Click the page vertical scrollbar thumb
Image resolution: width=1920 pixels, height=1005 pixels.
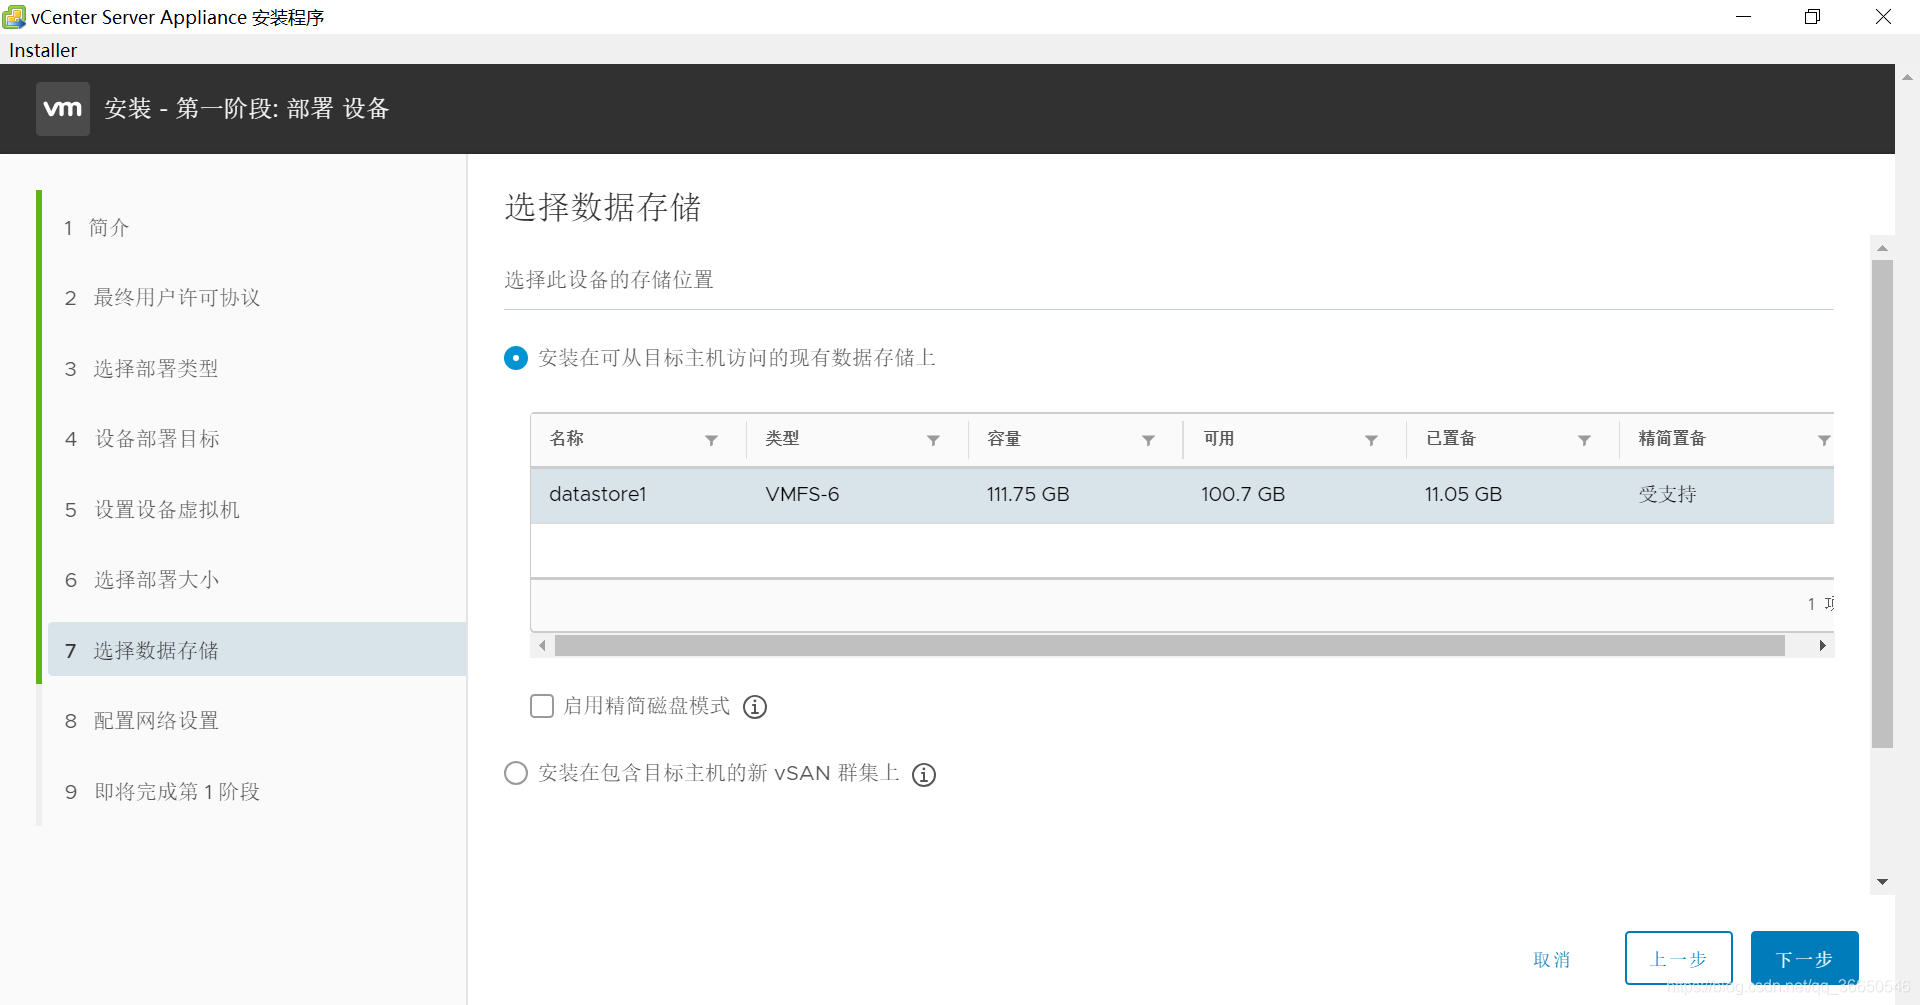(1883, 504)
